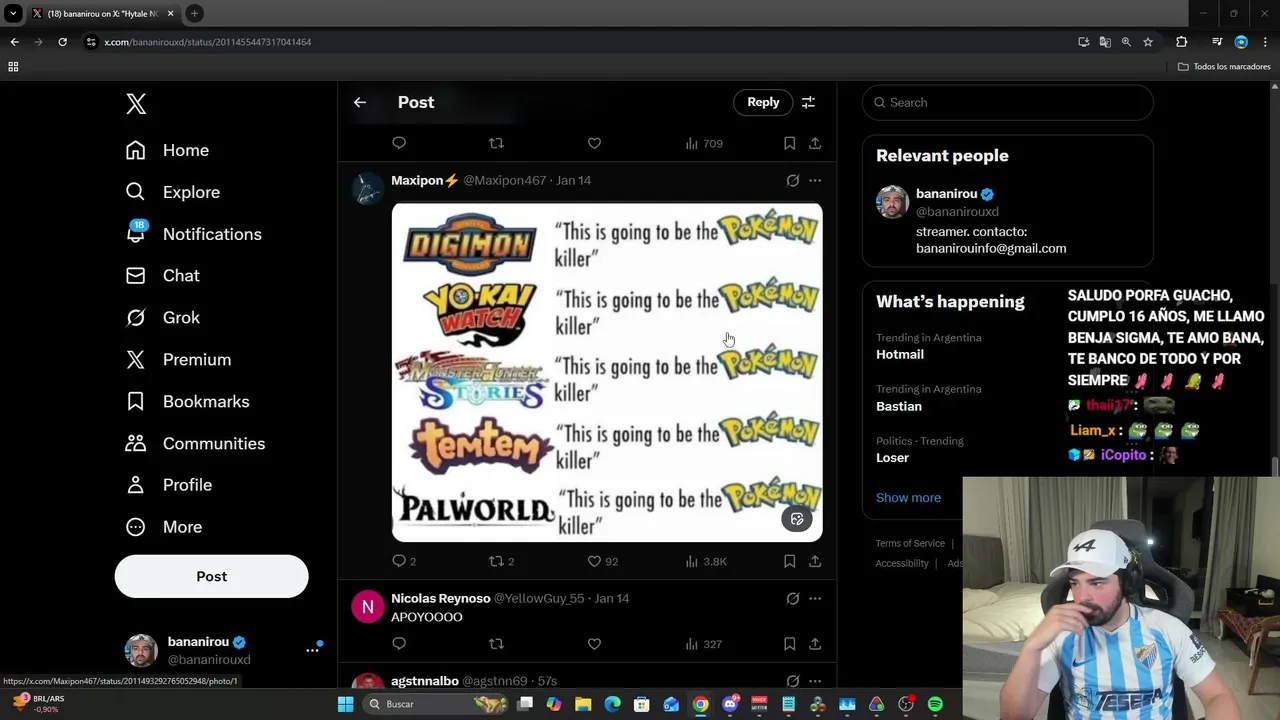Screen dimensions: 1280x720
Task: Open Maxipon's avatar
Action: pyautogui.click(x=368, y=188)
